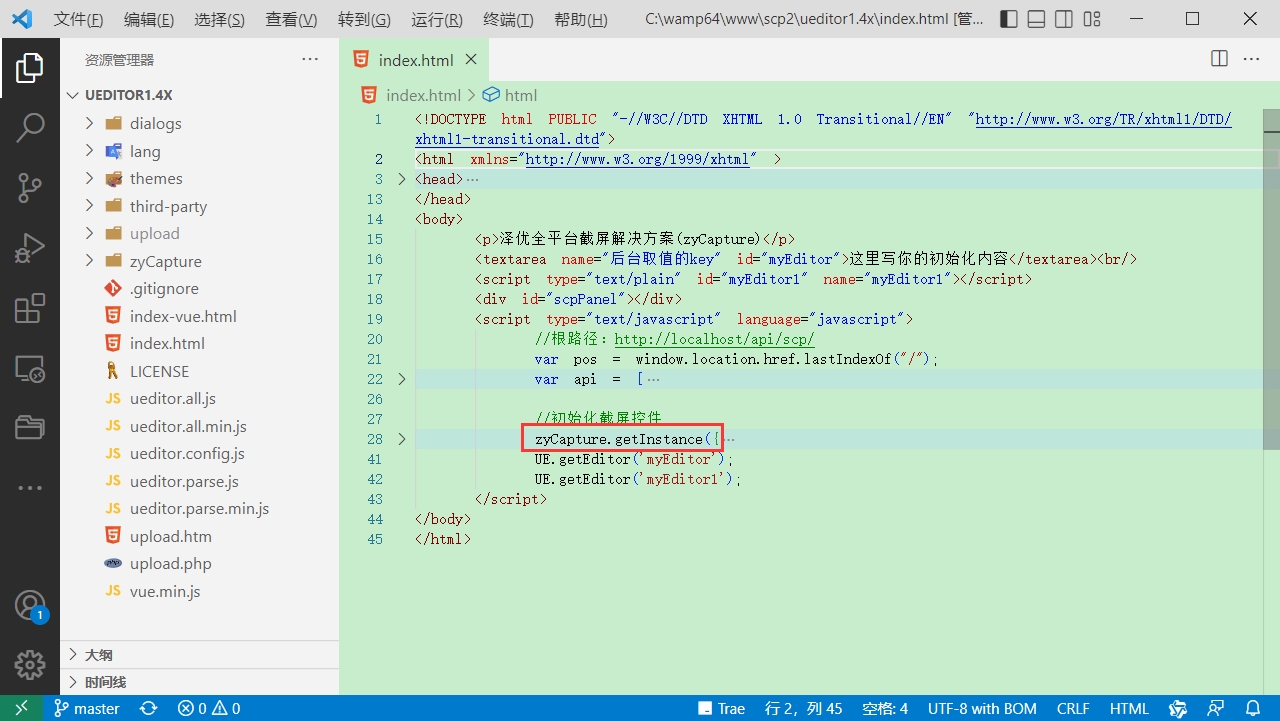The image size is (1280, 721).
Task: Open the 文件(F) menu
Action: (78, 19)
